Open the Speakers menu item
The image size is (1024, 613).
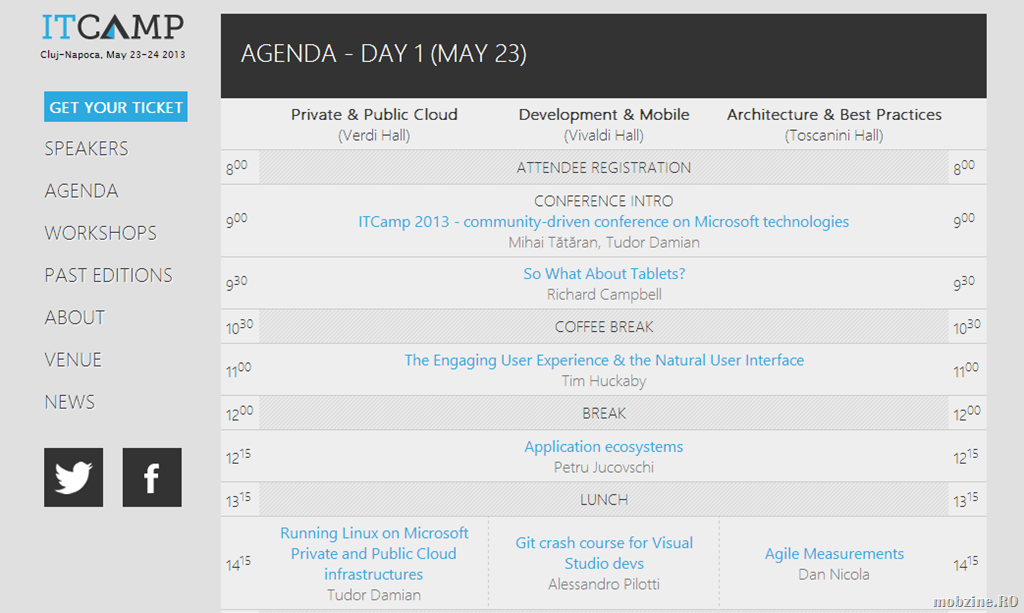[x=86, y=149]
